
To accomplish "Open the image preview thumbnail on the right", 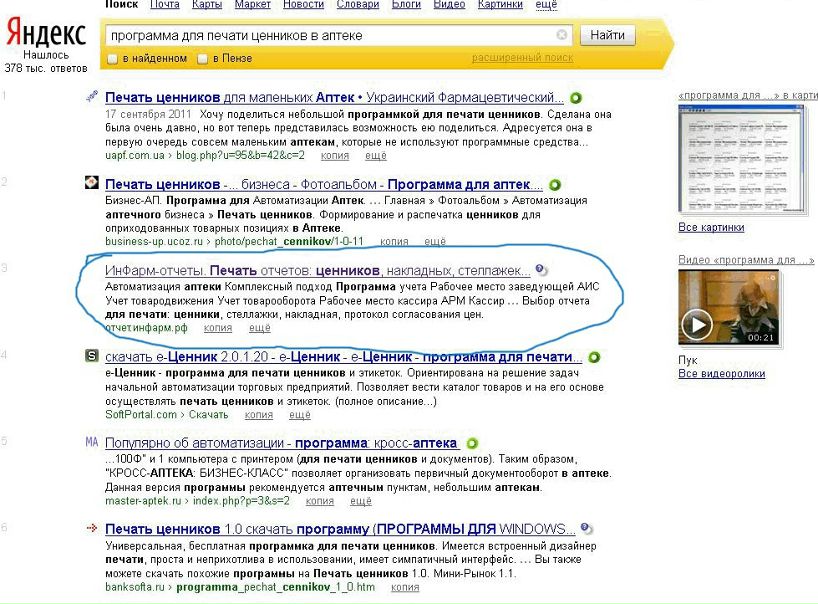I will 742,158.
